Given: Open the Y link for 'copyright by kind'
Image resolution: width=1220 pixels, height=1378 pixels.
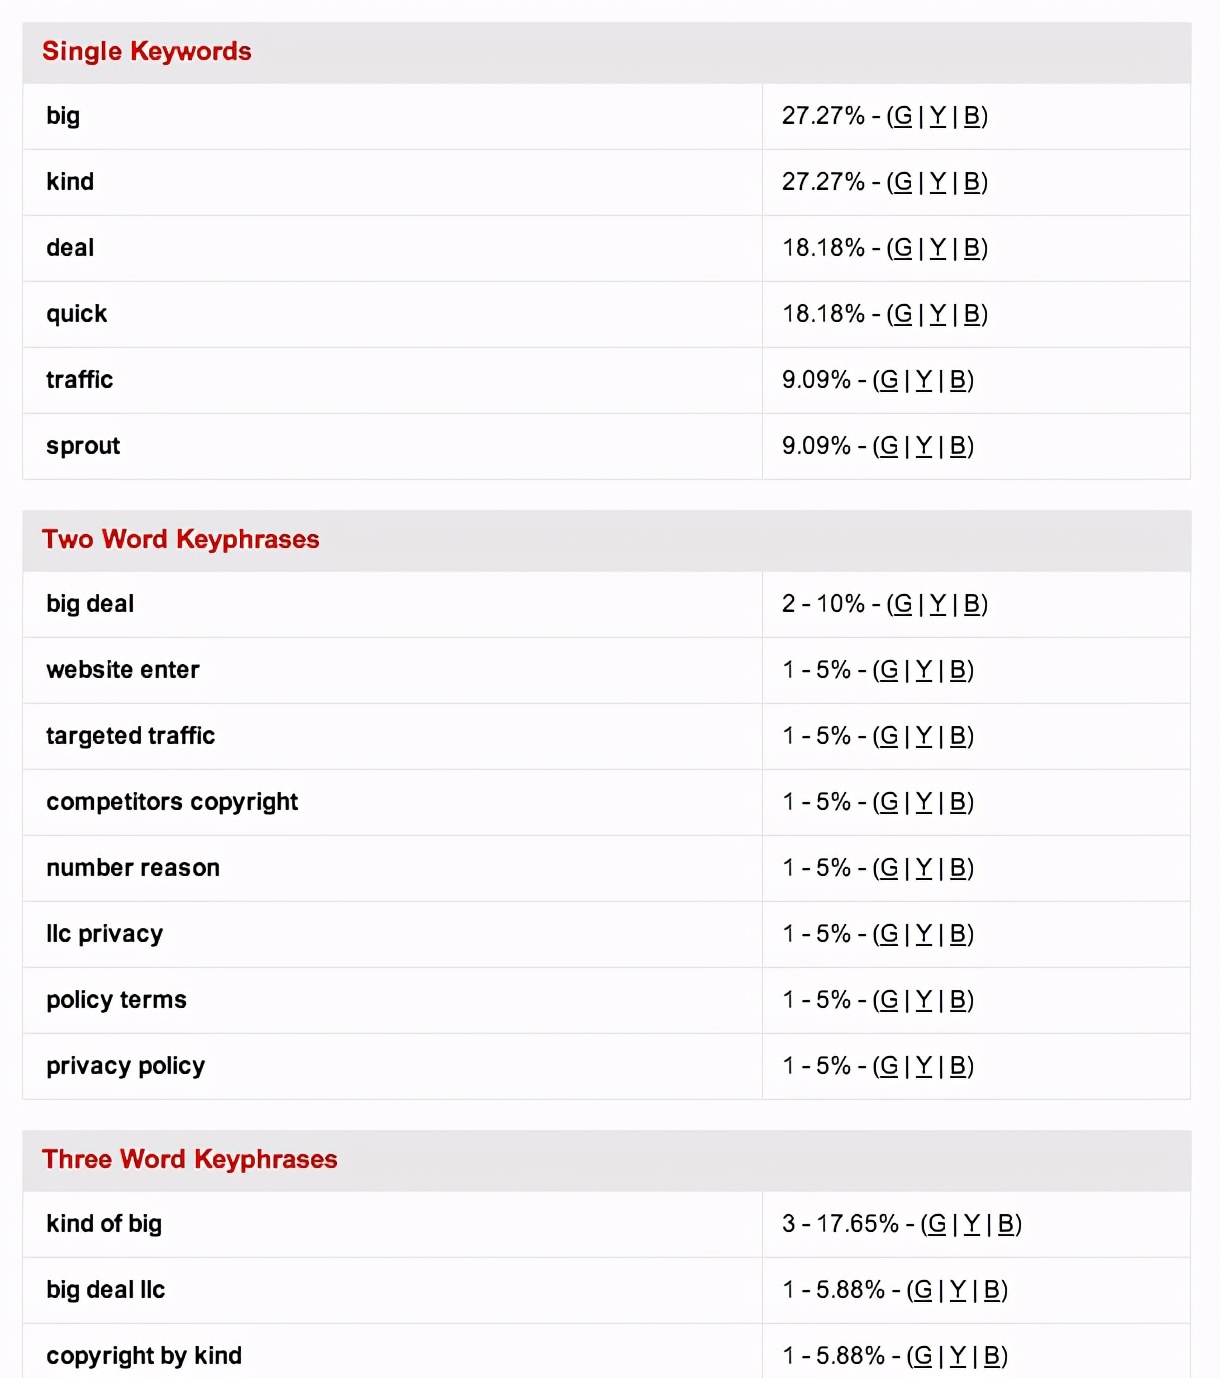Looking at the screenshot, I should tap(958, 1356).
